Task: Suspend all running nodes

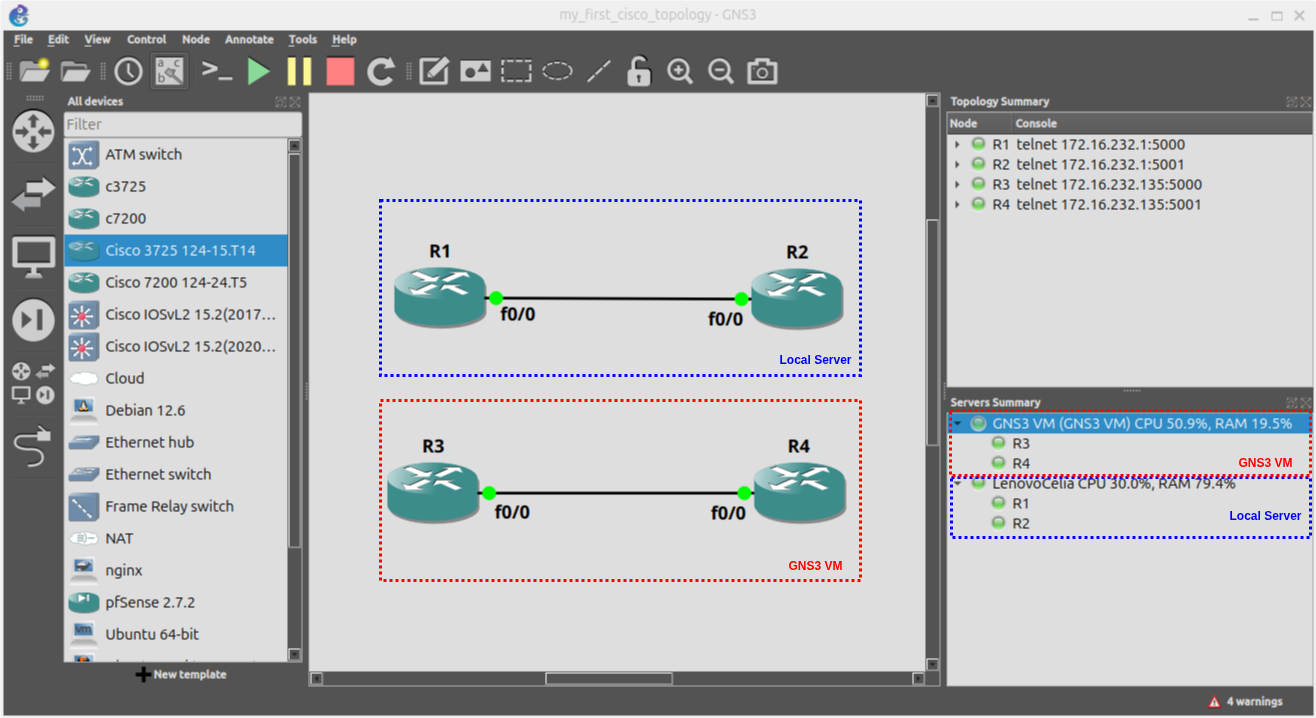Action: (299, 71)
